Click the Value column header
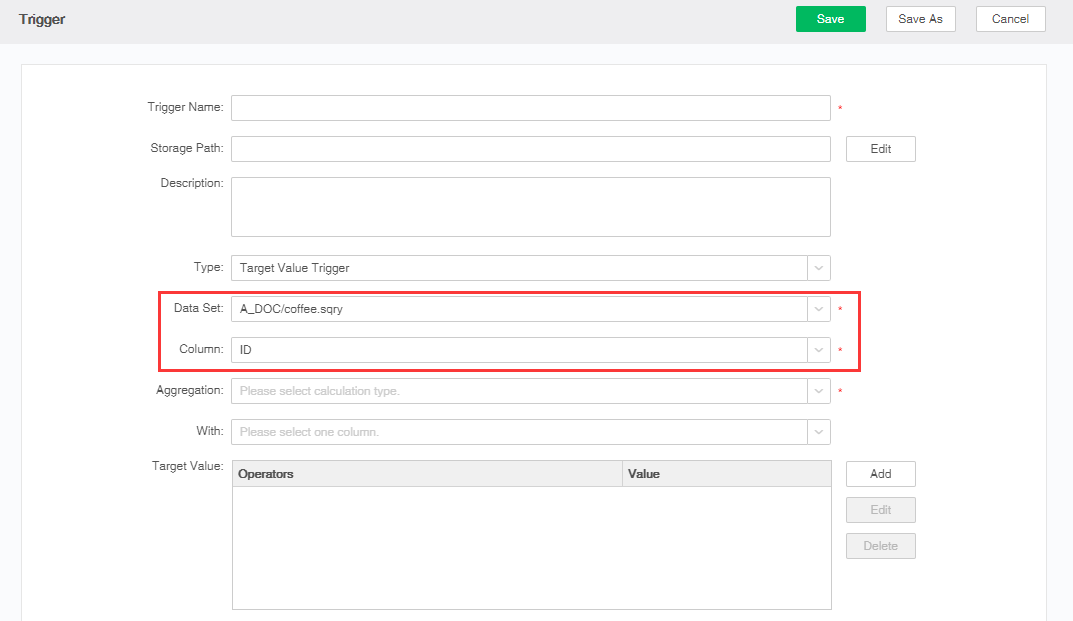The width and height of the screenshot is (1073, 621). click(726, 474)
